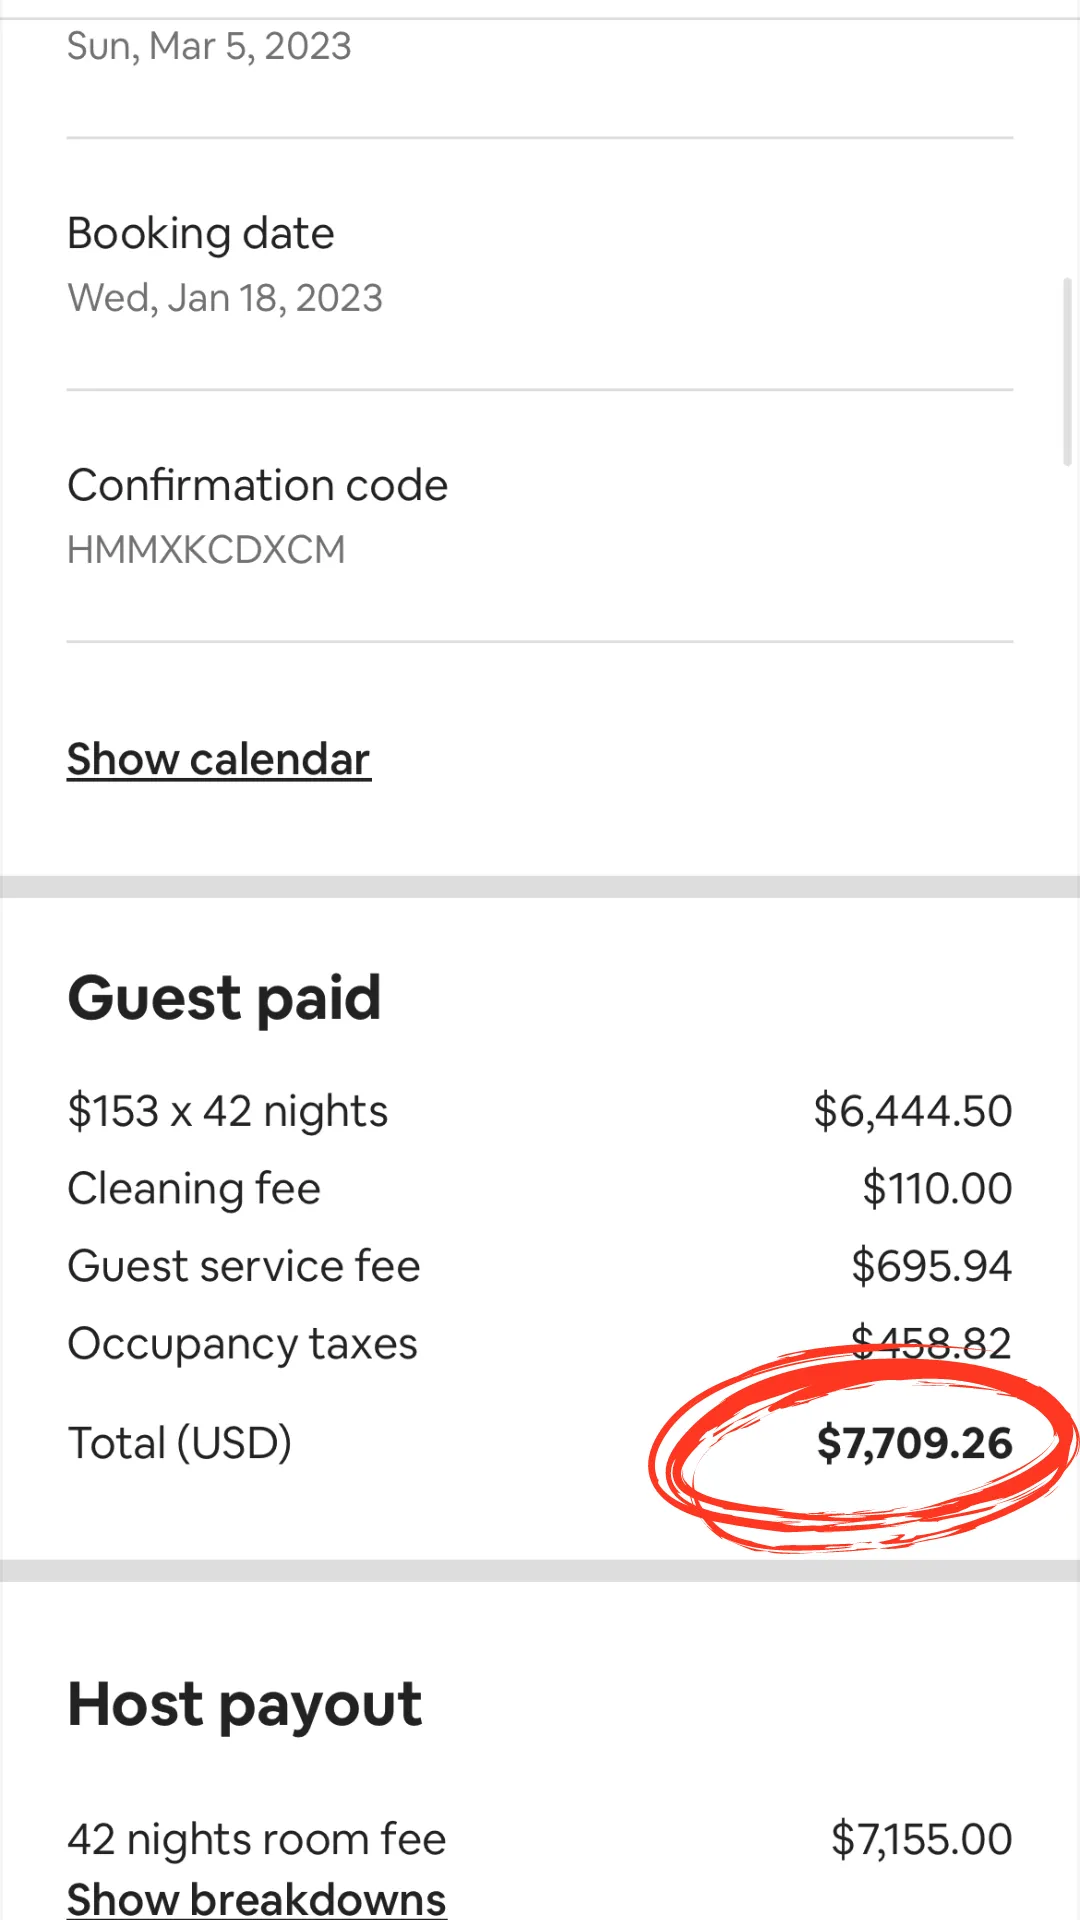Open the Show calendar link
Screen dimensions: 1080x1920
coord(218,760)
